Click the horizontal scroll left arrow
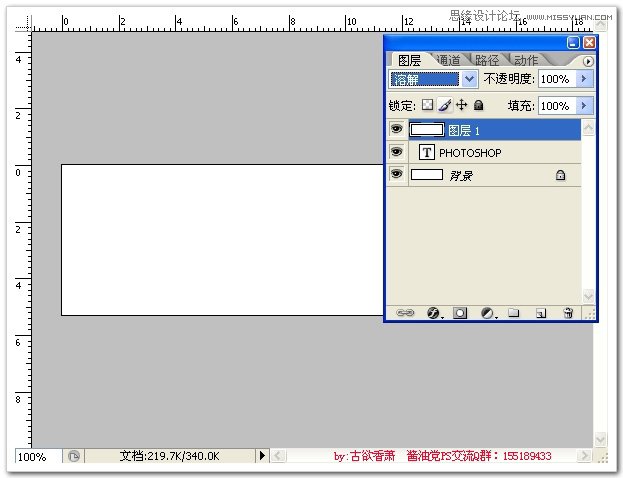Viewport: 623px width, 478px height. coord(278,455)
